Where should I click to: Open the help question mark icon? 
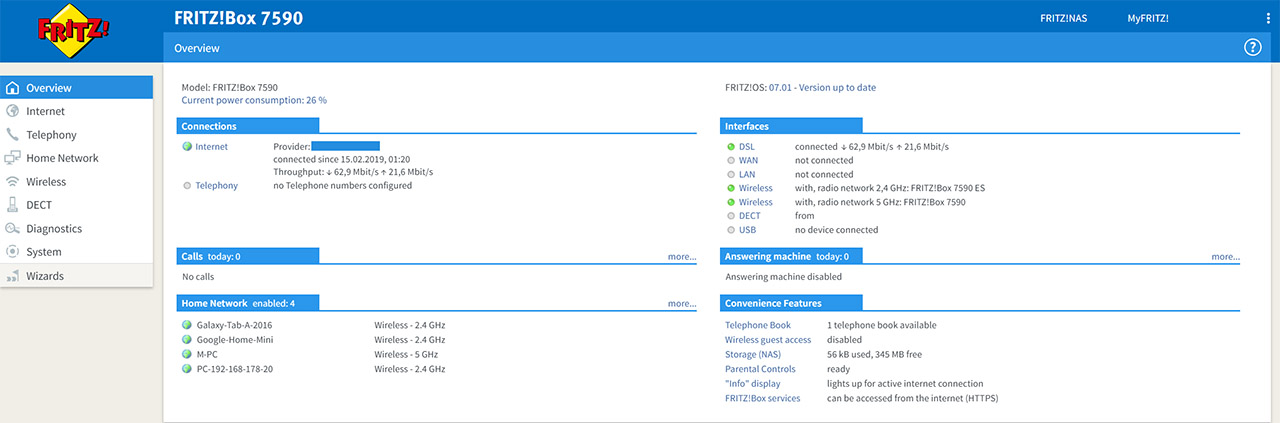[x=1252, y=48]
